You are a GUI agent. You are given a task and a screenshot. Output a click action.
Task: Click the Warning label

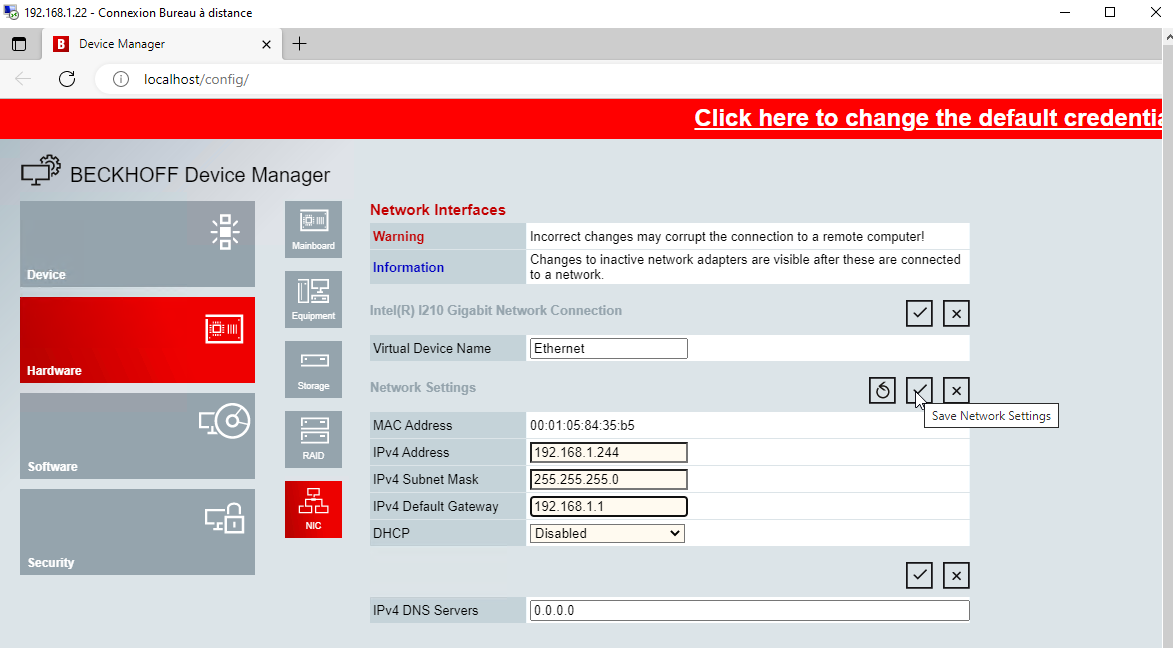pyautogui.click(x=399, y=236)
